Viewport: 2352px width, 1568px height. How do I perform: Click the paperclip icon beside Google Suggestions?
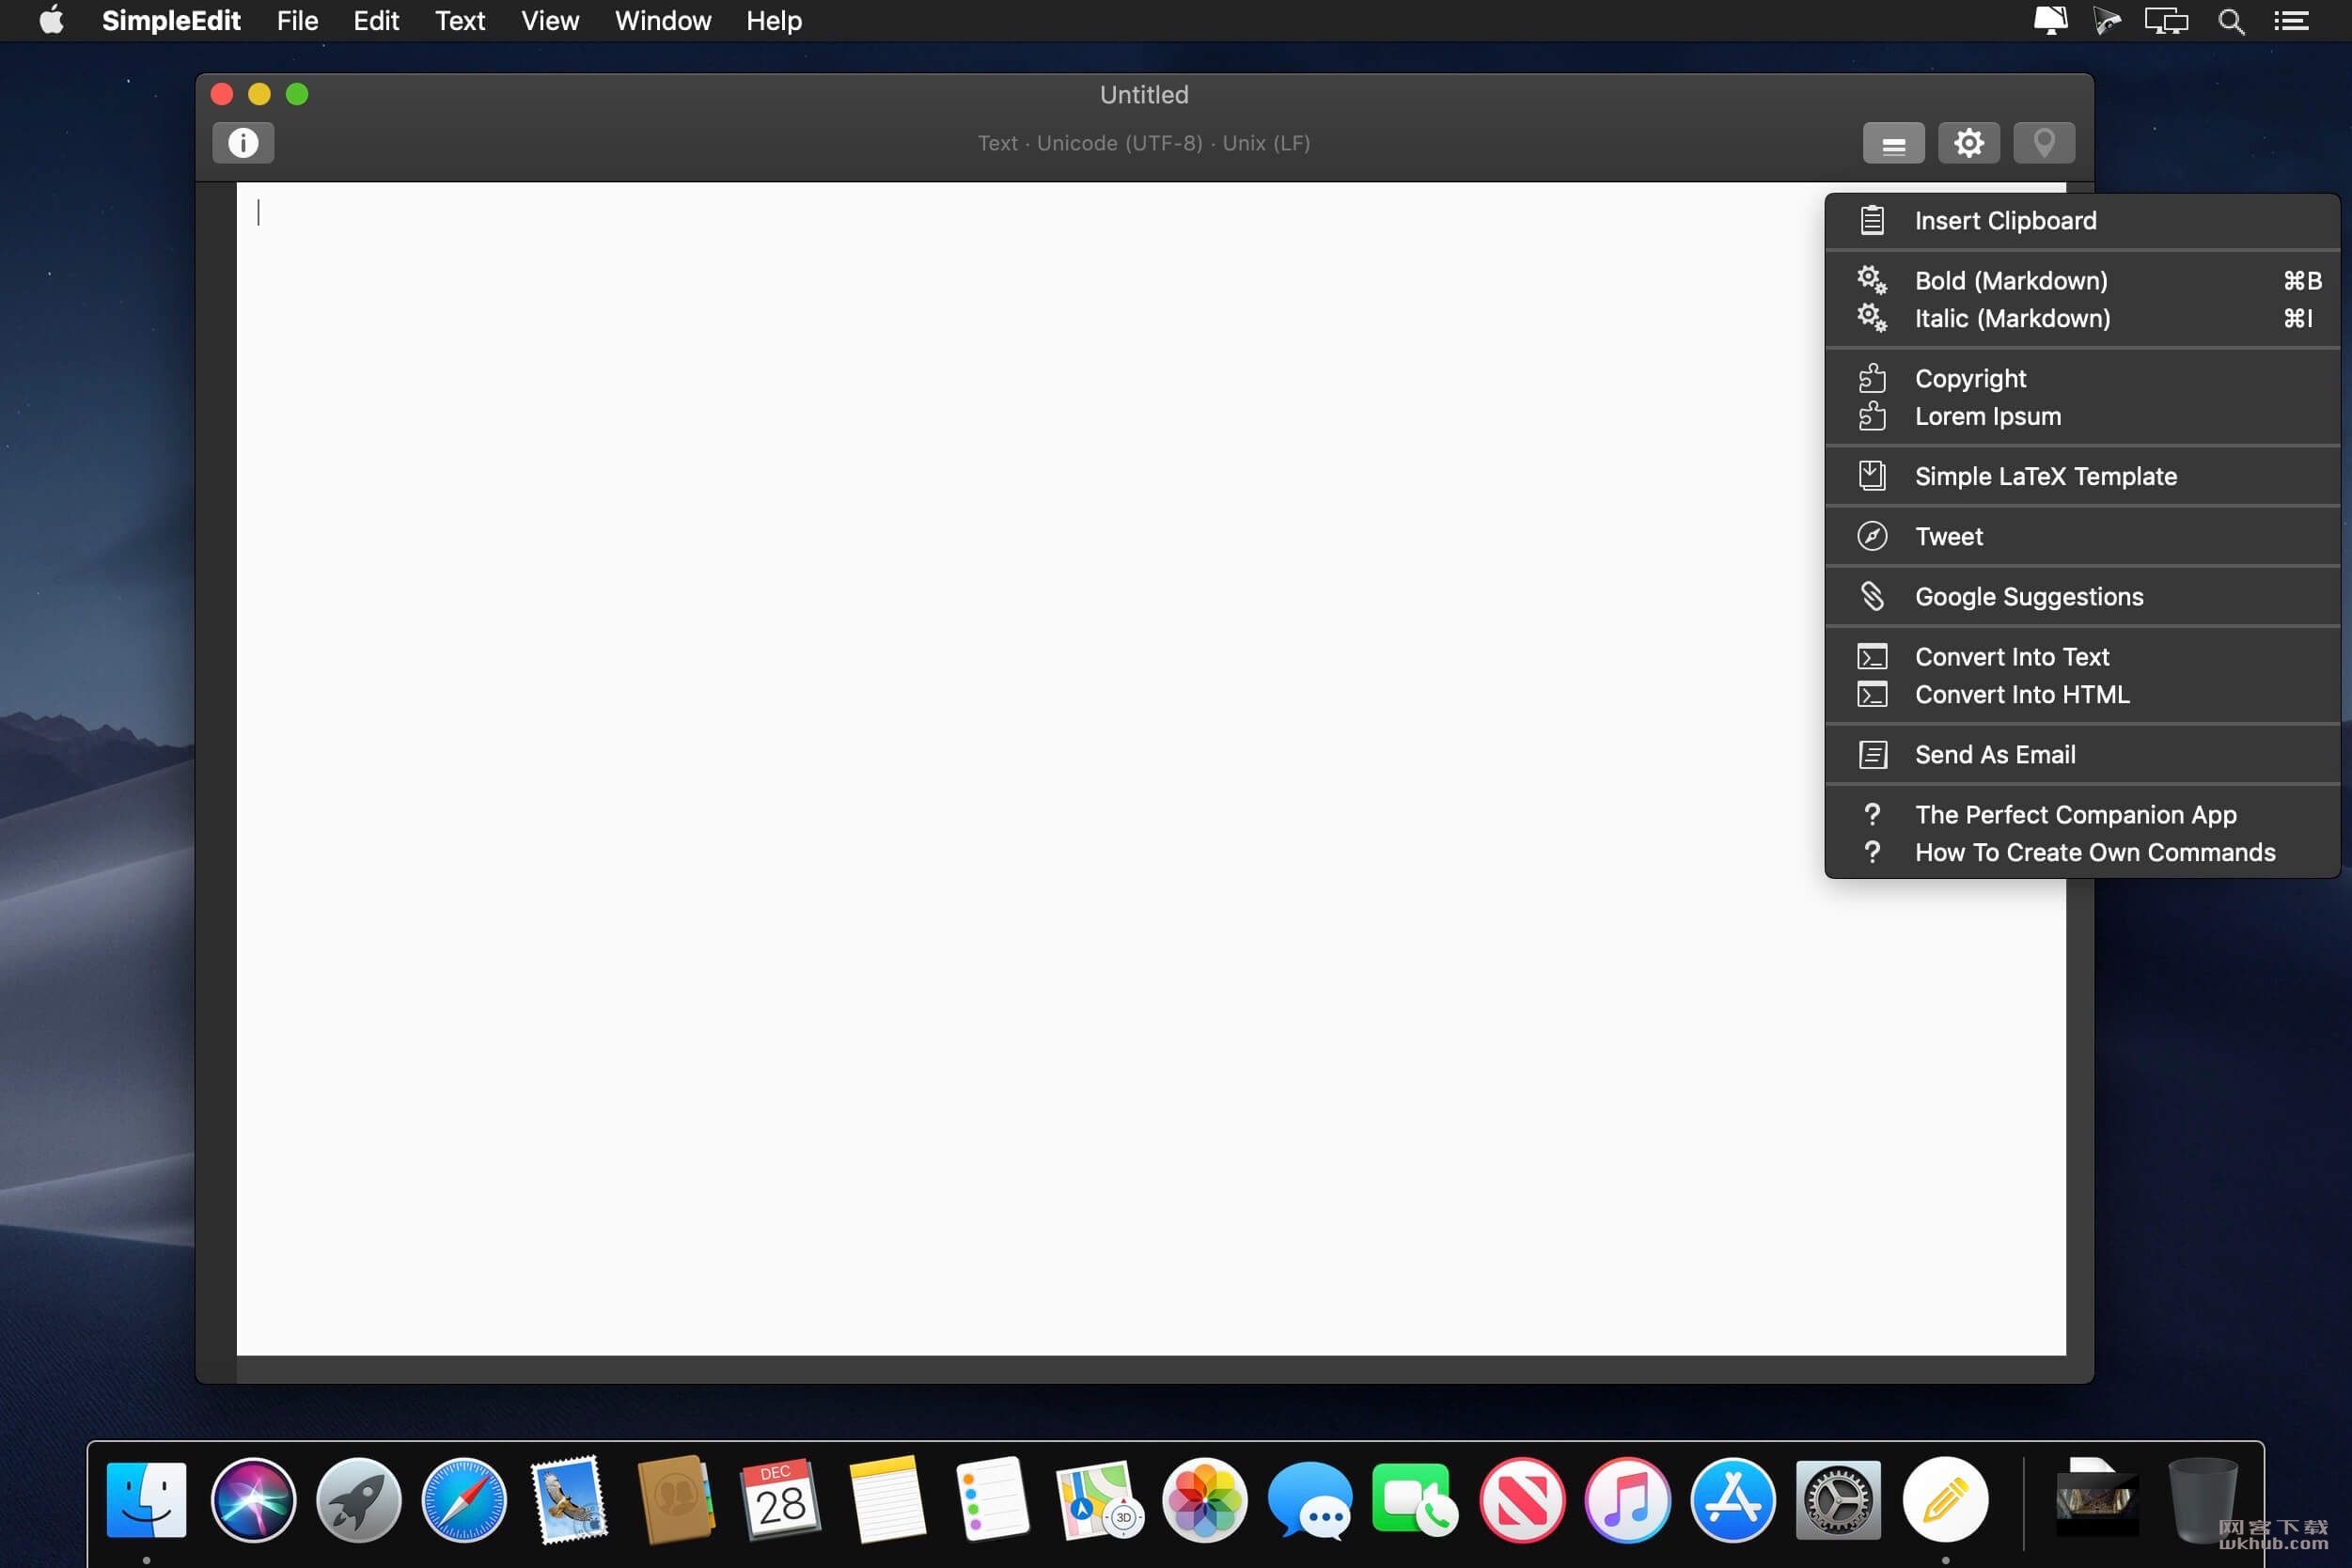(1872, 596)
